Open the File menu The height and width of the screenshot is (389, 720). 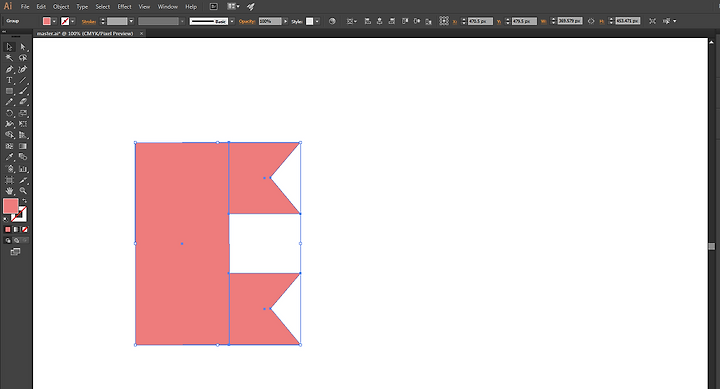25,6
